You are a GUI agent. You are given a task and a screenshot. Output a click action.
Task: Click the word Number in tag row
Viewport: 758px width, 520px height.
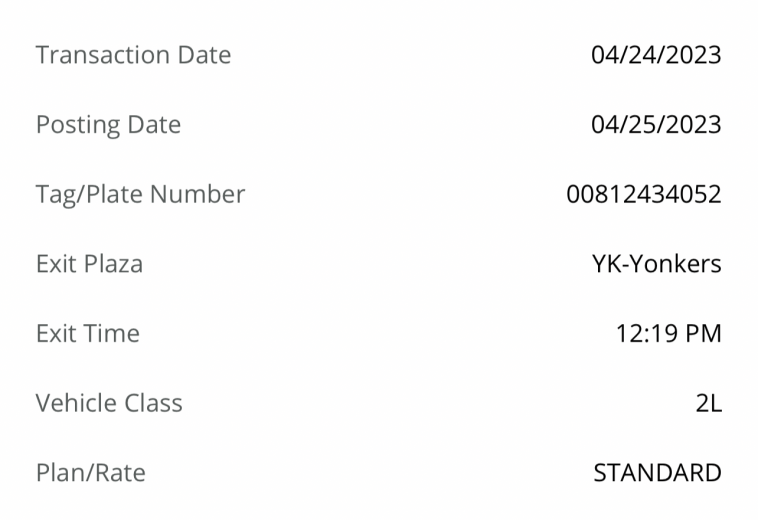198,194
